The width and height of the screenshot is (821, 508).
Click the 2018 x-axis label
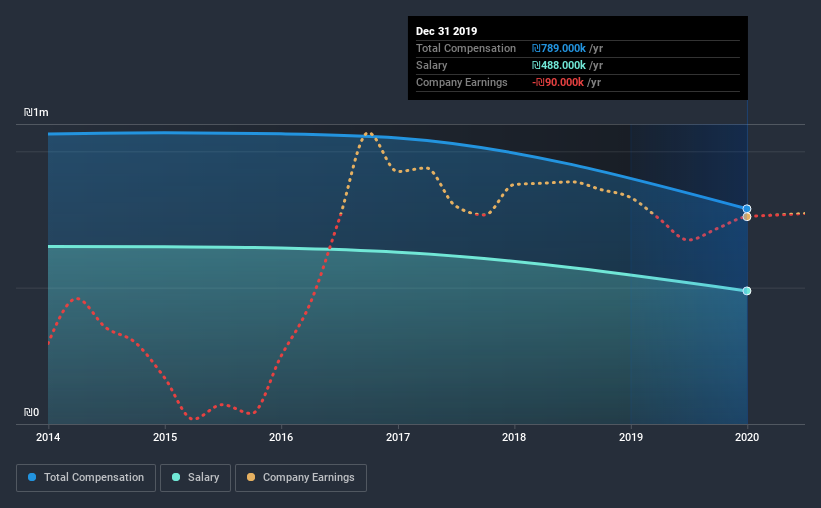click(x=514, y=437)
